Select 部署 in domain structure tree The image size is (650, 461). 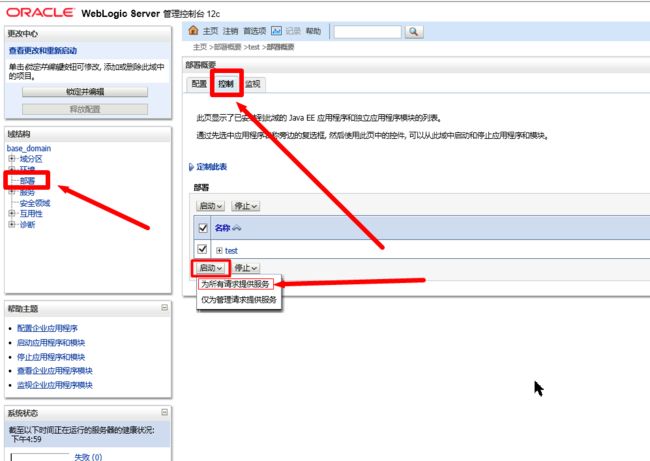[x=27, y=181]
